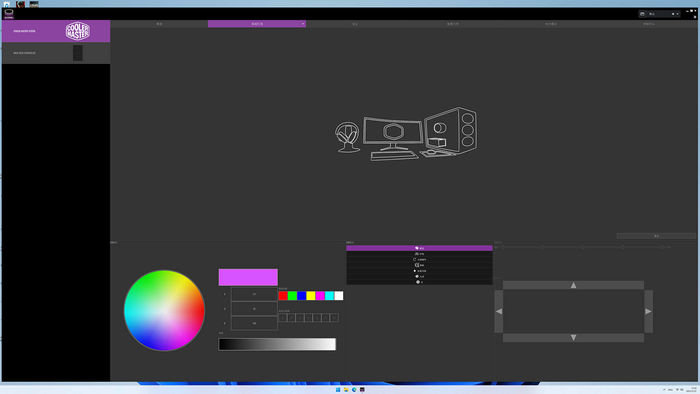The height and width of the screenshot is (394, 700).
Task: Click the down arrow direction button
Action: [573, 338]
